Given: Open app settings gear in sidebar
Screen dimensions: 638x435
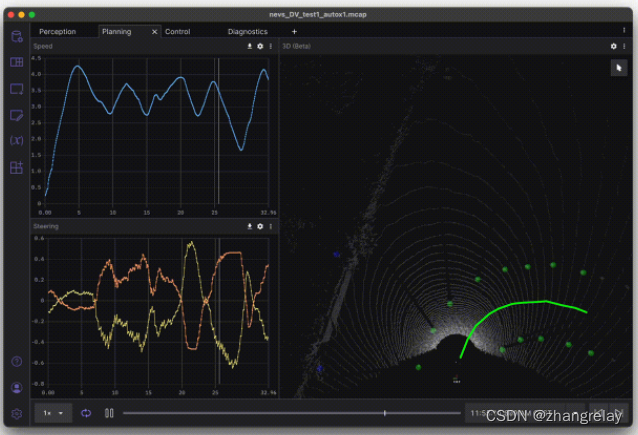Looking at the screenshot, I should coord(17,414).
